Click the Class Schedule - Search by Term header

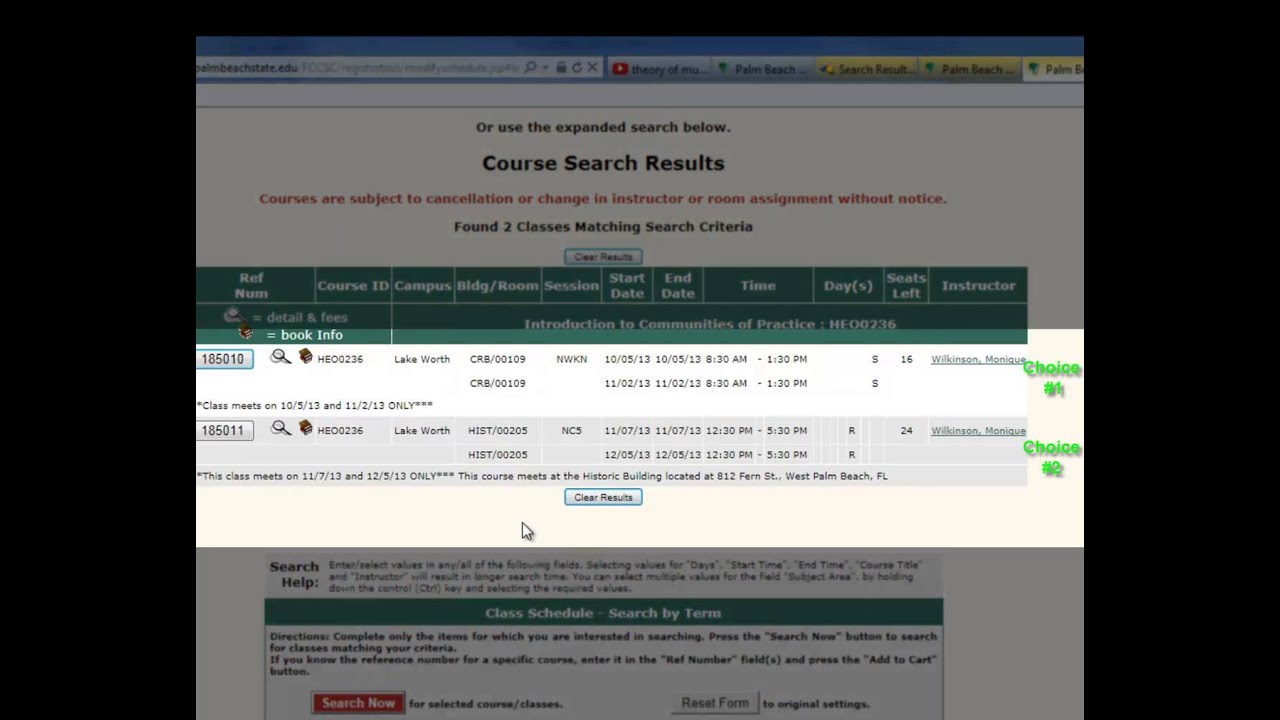tap(603, 613)
